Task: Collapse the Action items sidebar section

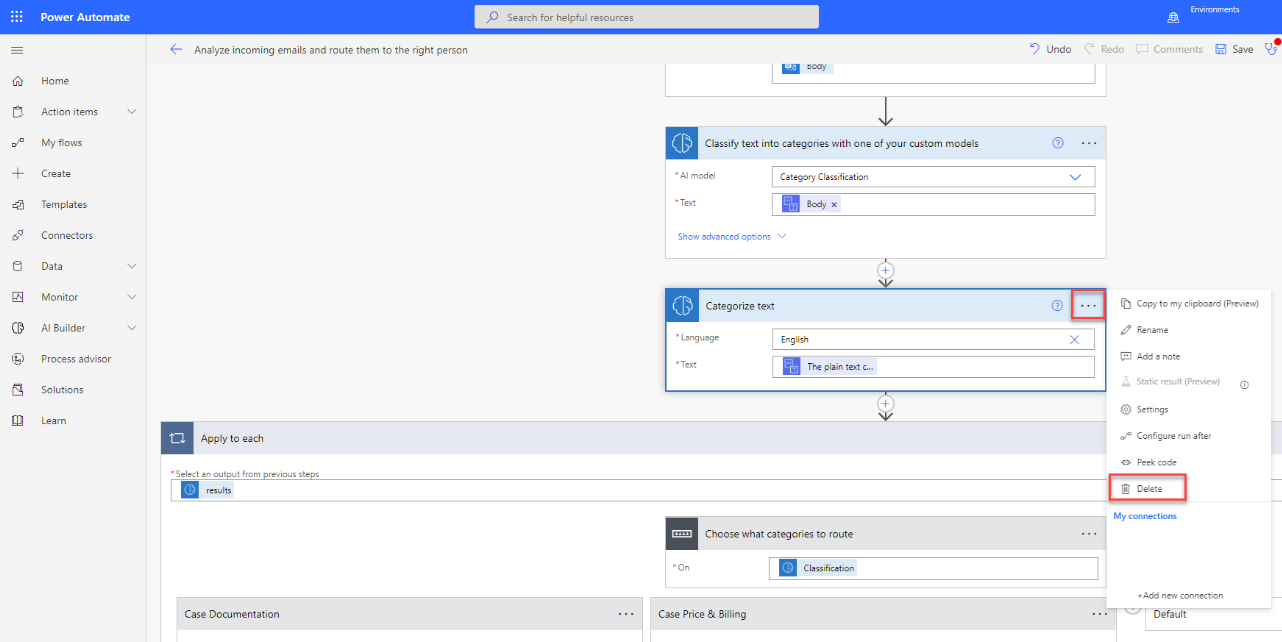Action: pyautogui.click(x=131, y=111)
